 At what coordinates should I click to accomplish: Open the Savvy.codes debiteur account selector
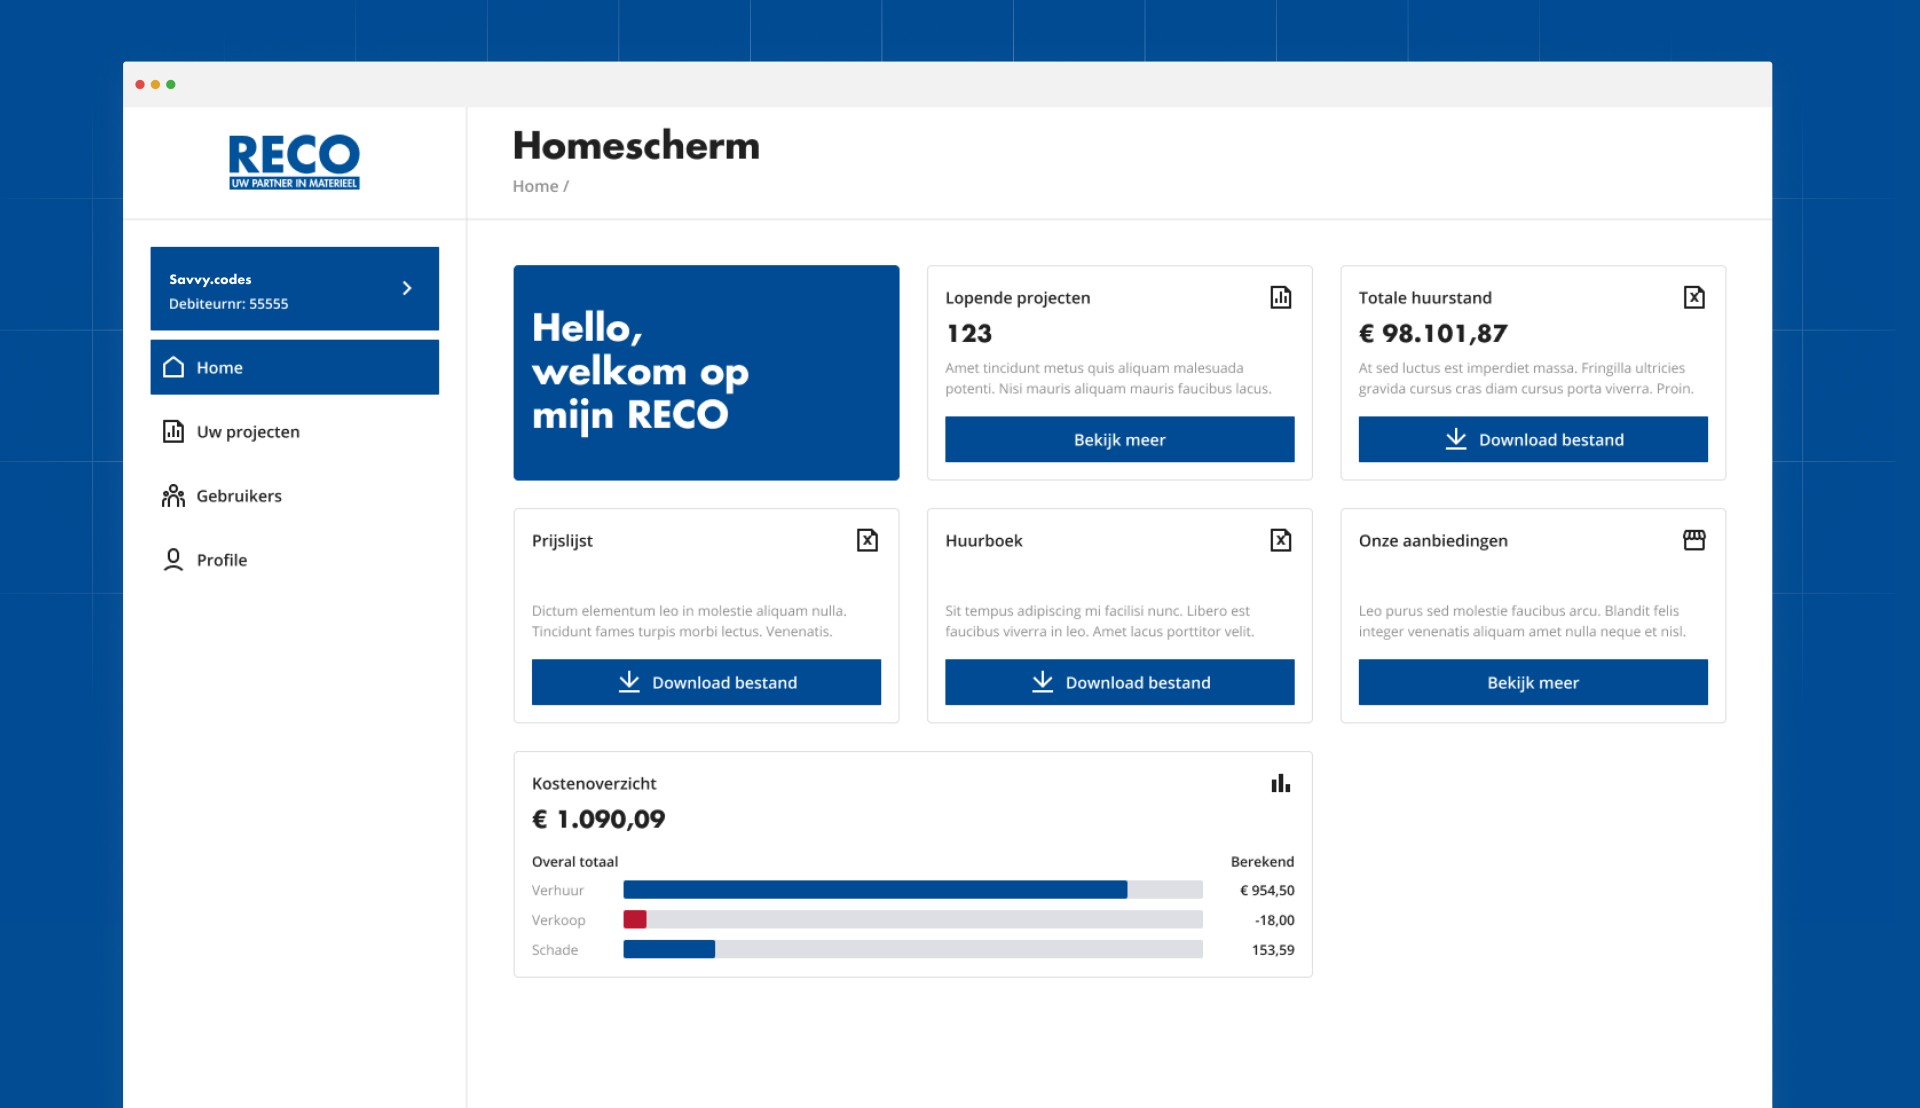295,288
